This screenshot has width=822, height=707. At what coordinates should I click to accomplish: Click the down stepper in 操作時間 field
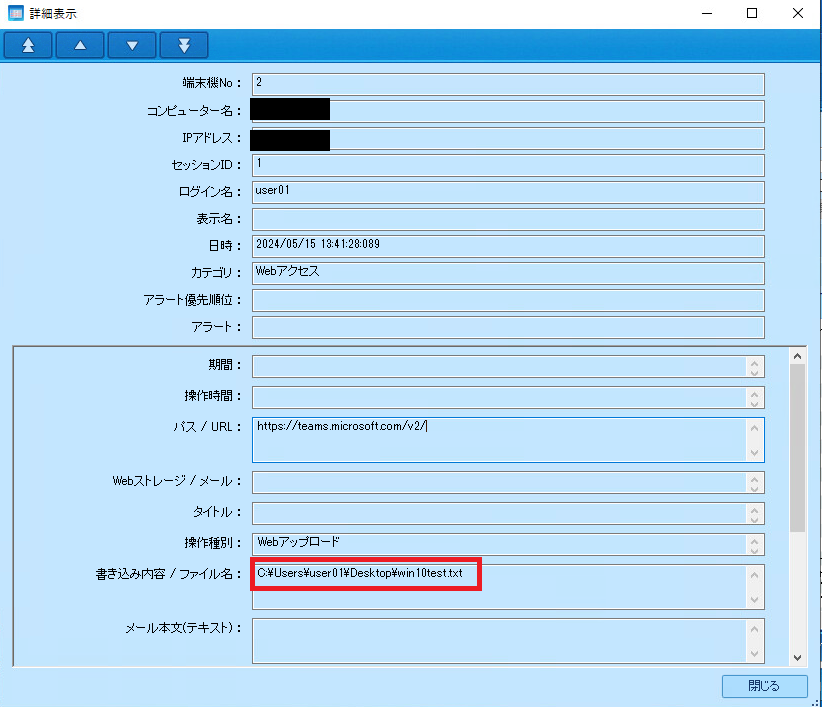point(755,402)
